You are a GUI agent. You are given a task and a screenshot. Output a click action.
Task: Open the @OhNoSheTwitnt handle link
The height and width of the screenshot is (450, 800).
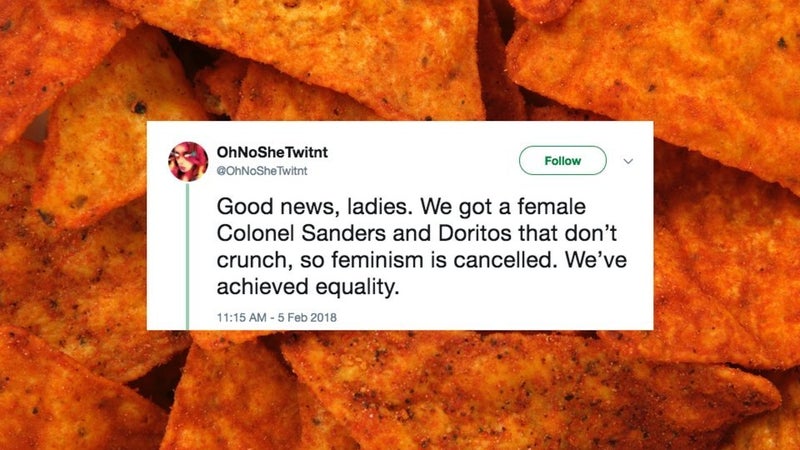pos(262,171)
